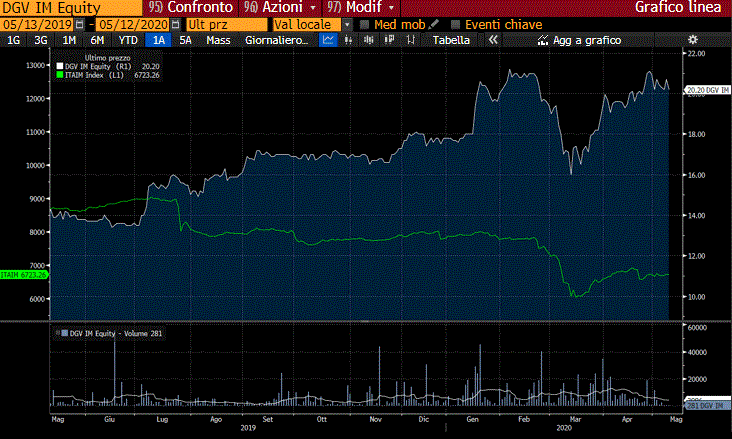This screenshot has height=439, width=732.
Task: Select the 1M time range tab
Action: 69,40
